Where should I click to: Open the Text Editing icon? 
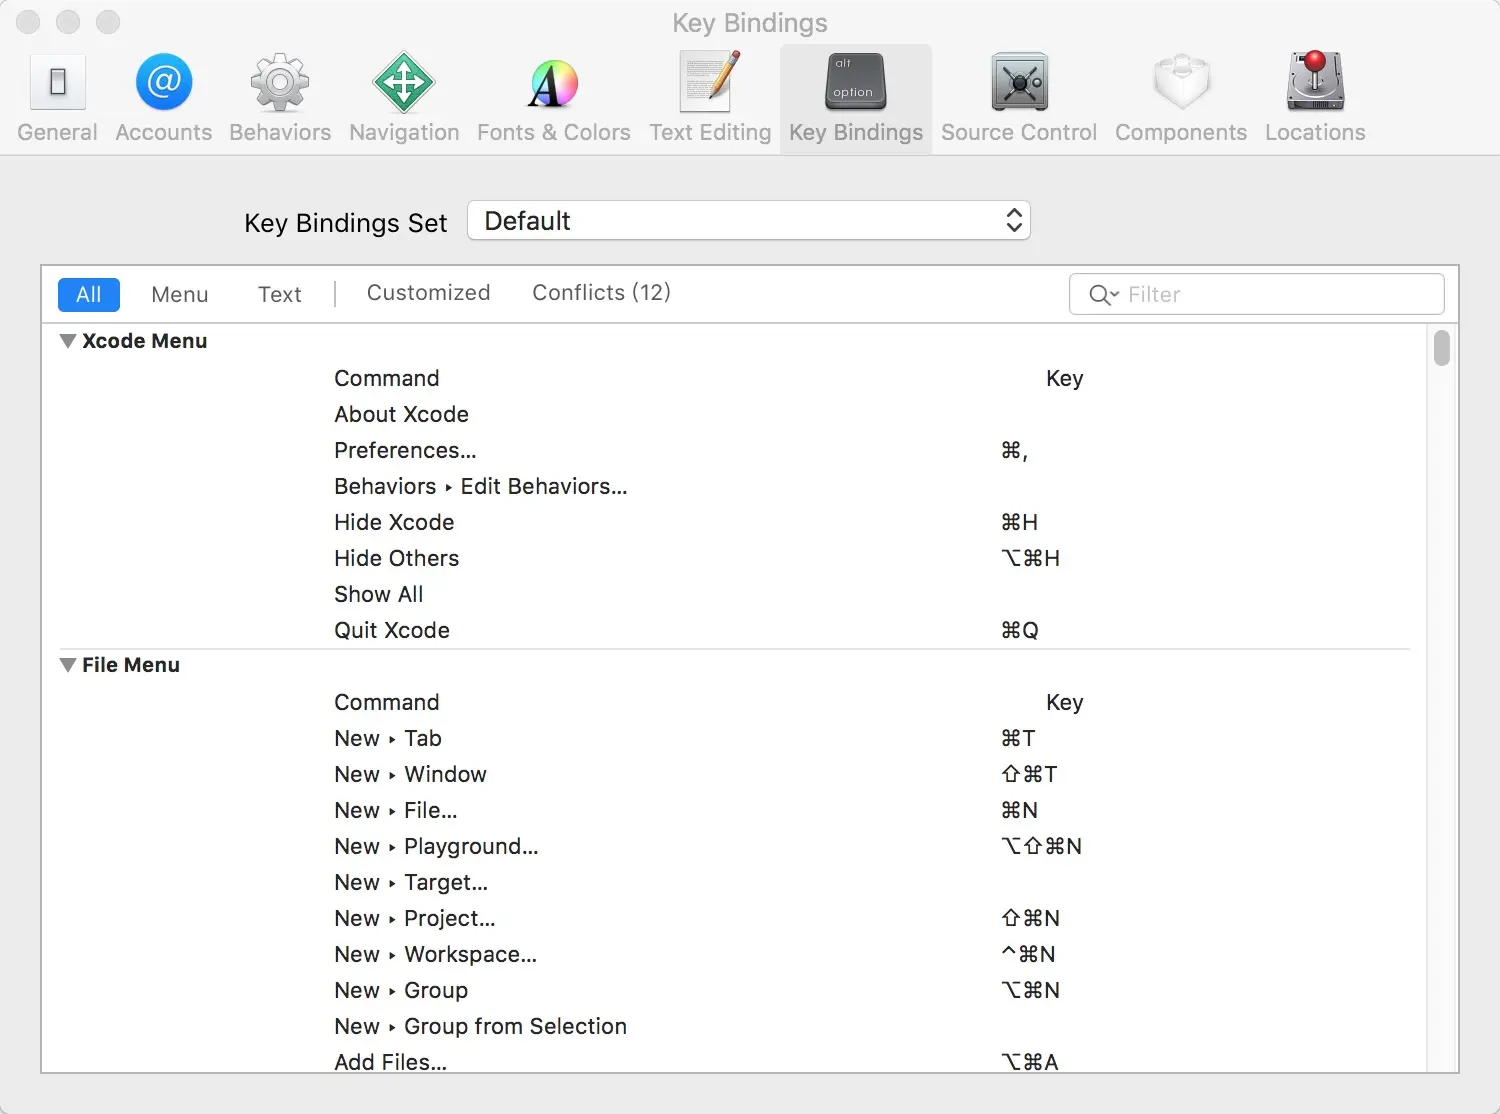pos(710,82)
